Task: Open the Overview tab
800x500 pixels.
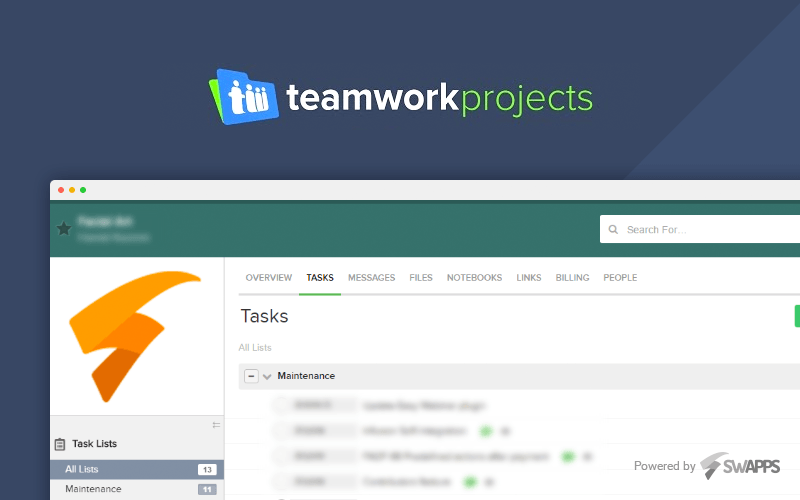Action: (268, 278)
